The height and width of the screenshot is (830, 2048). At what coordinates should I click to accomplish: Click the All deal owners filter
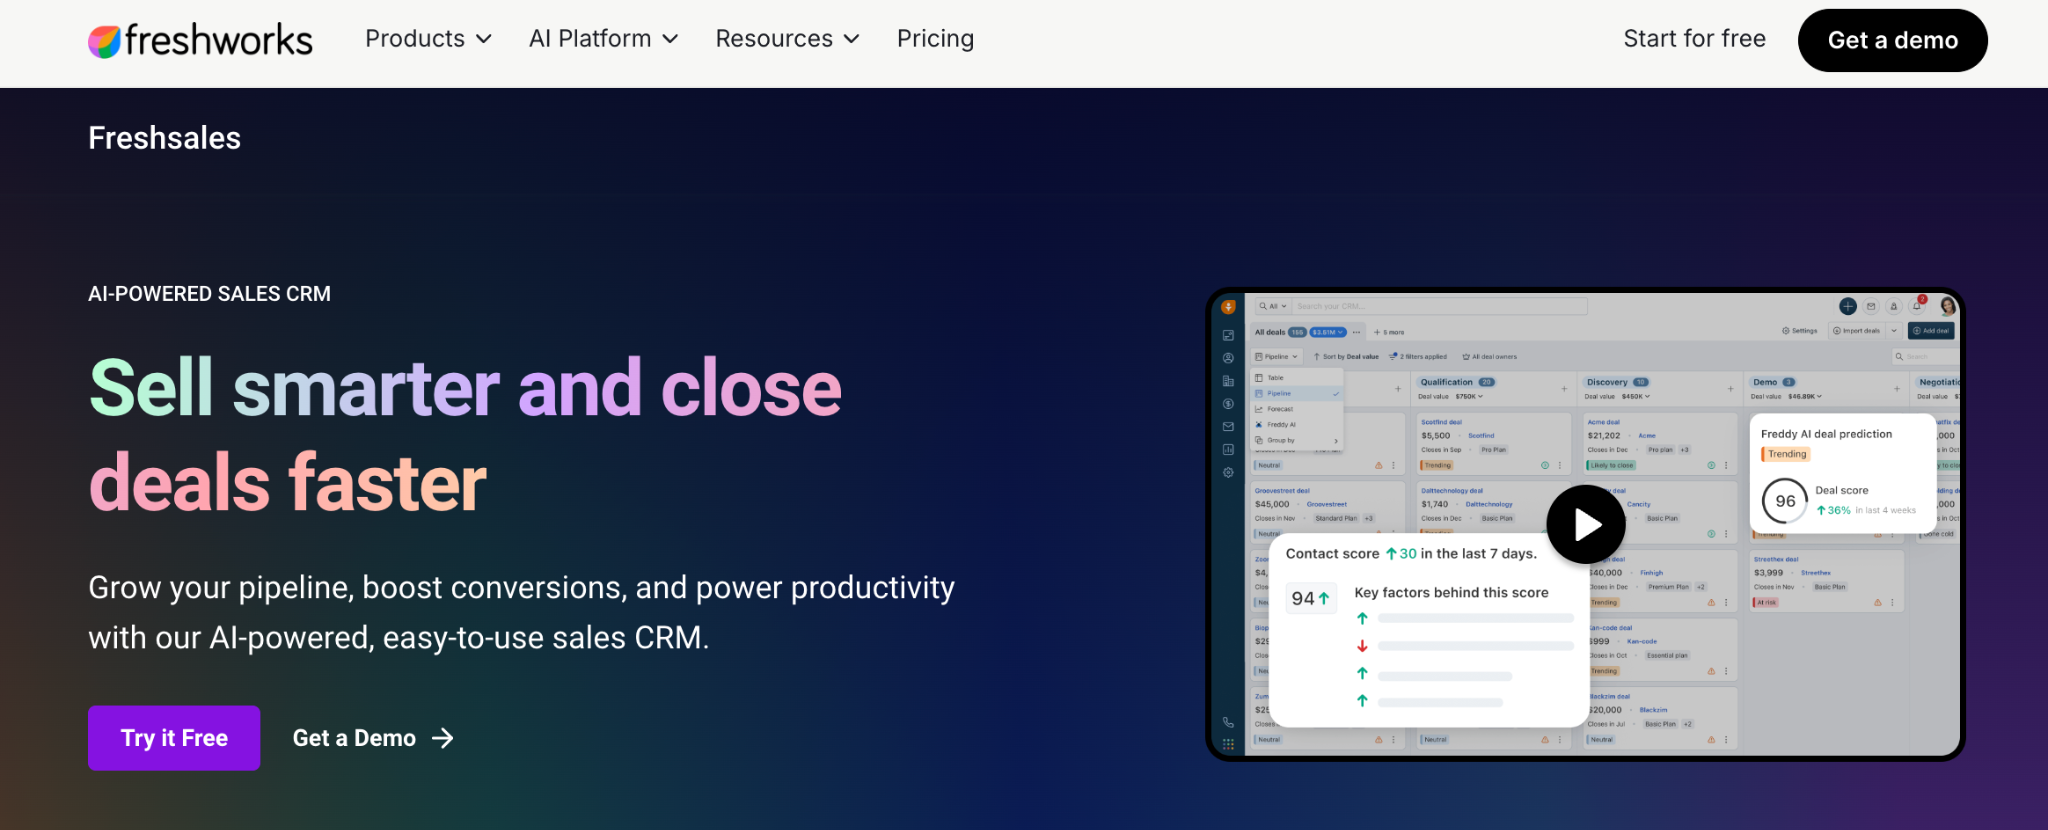click(1490, 357)
